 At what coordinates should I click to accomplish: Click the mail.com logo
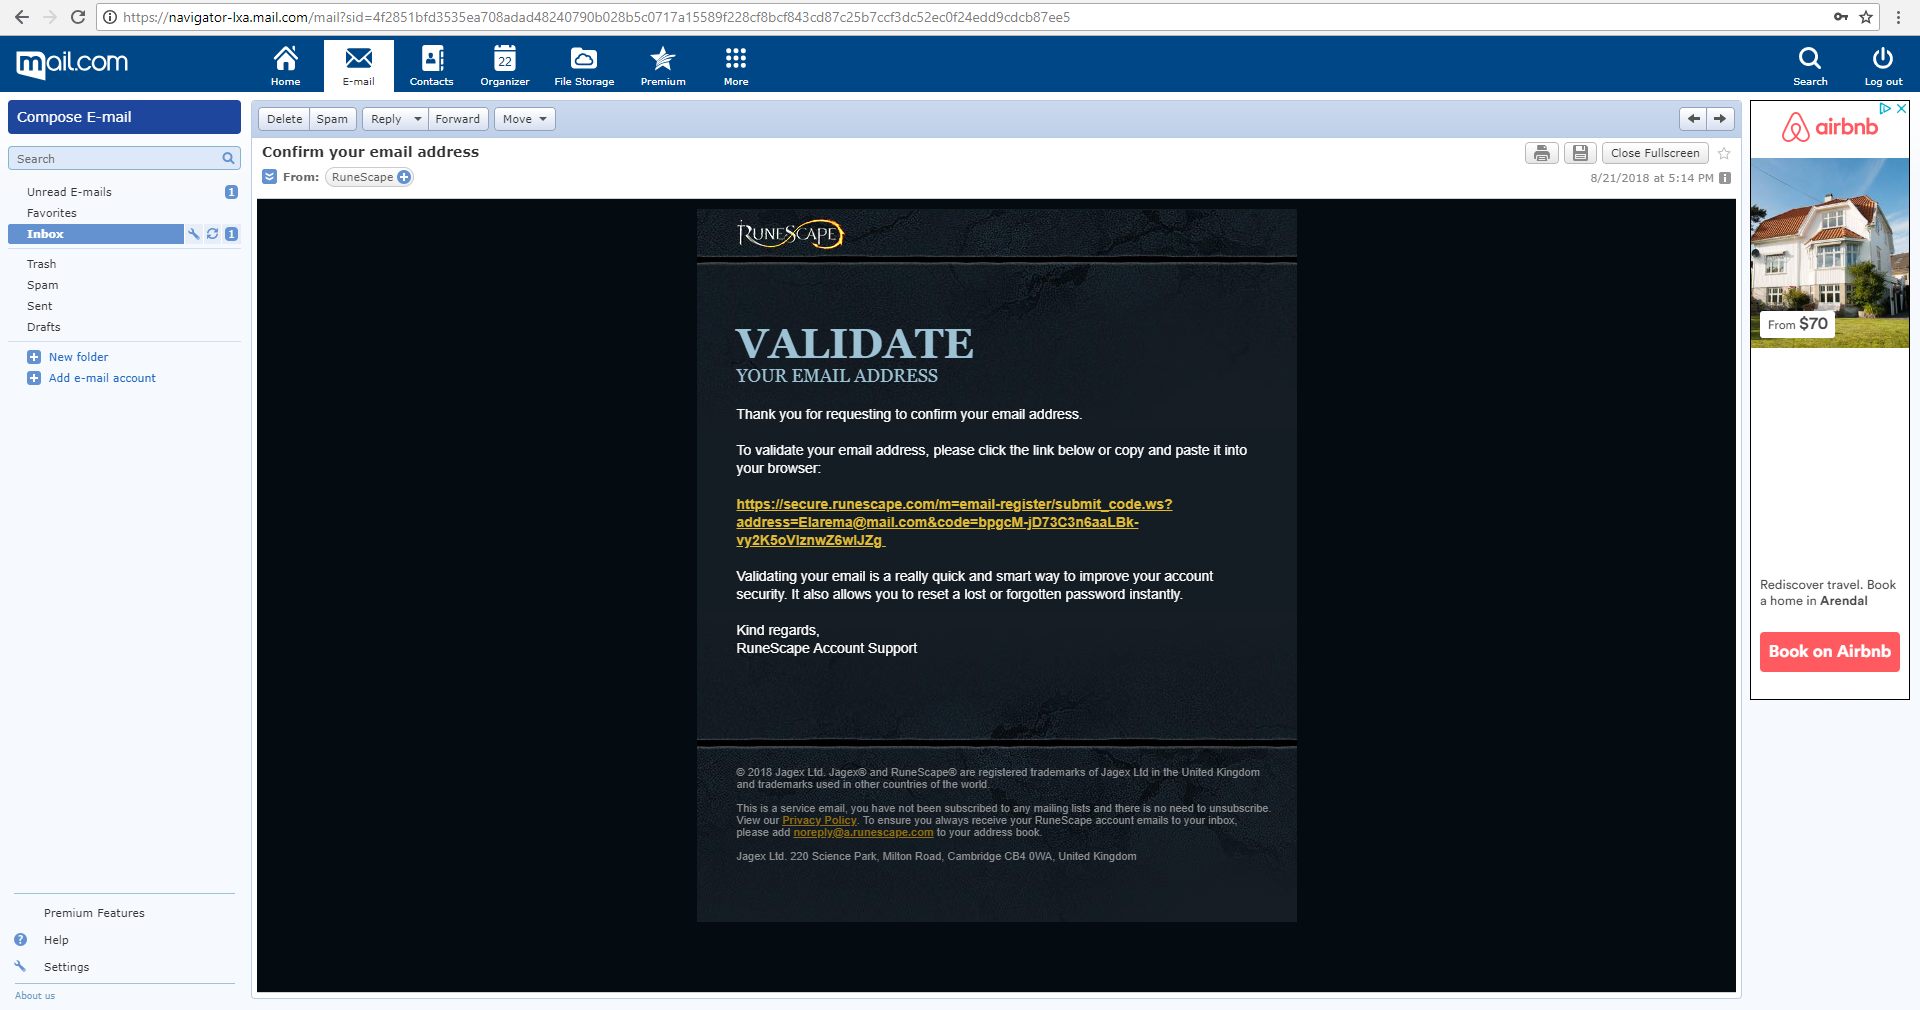[x=72, y=63]
